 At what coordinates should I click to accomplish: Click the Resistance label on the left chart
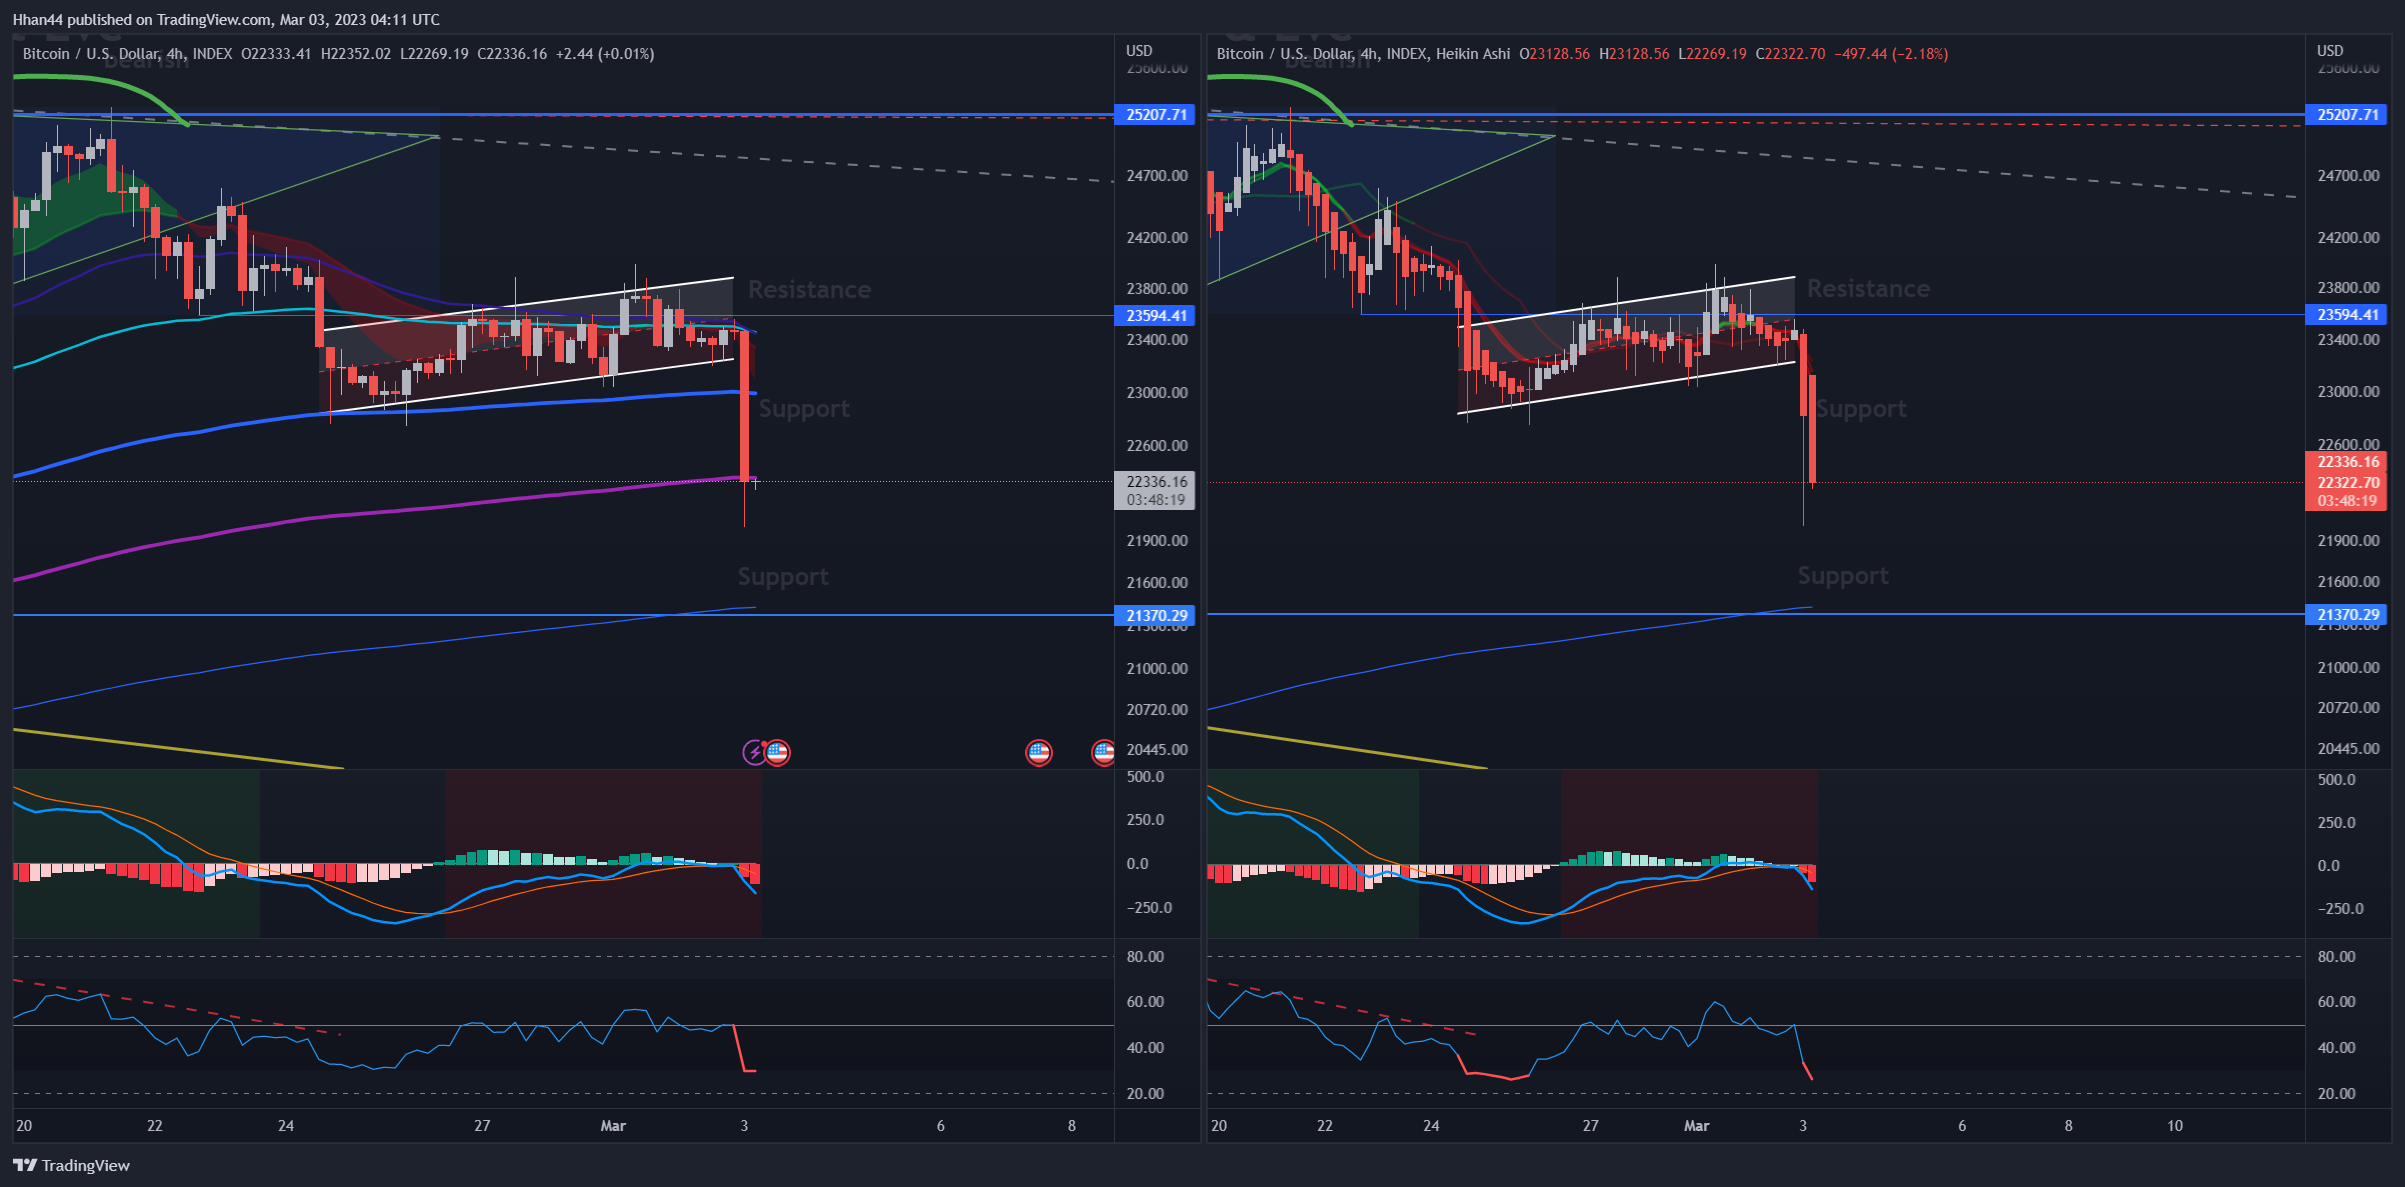point(809,289)
